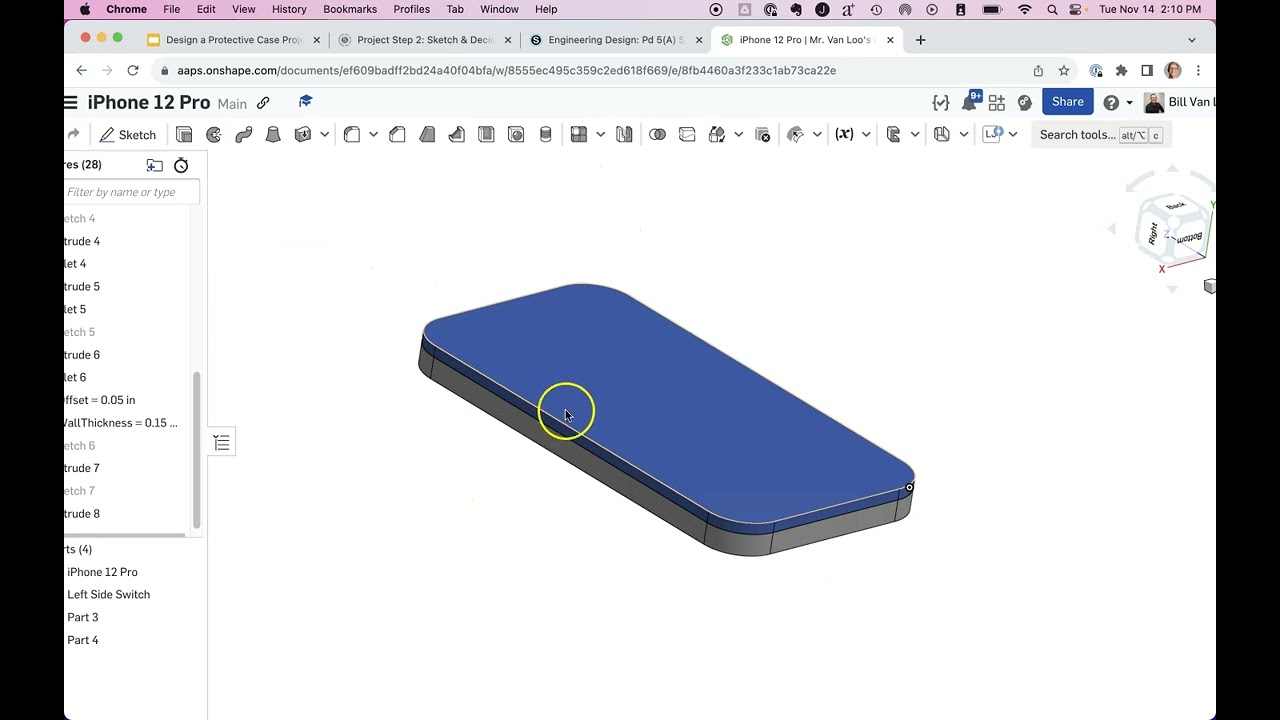Expand the Variable (x) dropdown
The width and height of the screenshot is (1280, 720).
point(866,134)
